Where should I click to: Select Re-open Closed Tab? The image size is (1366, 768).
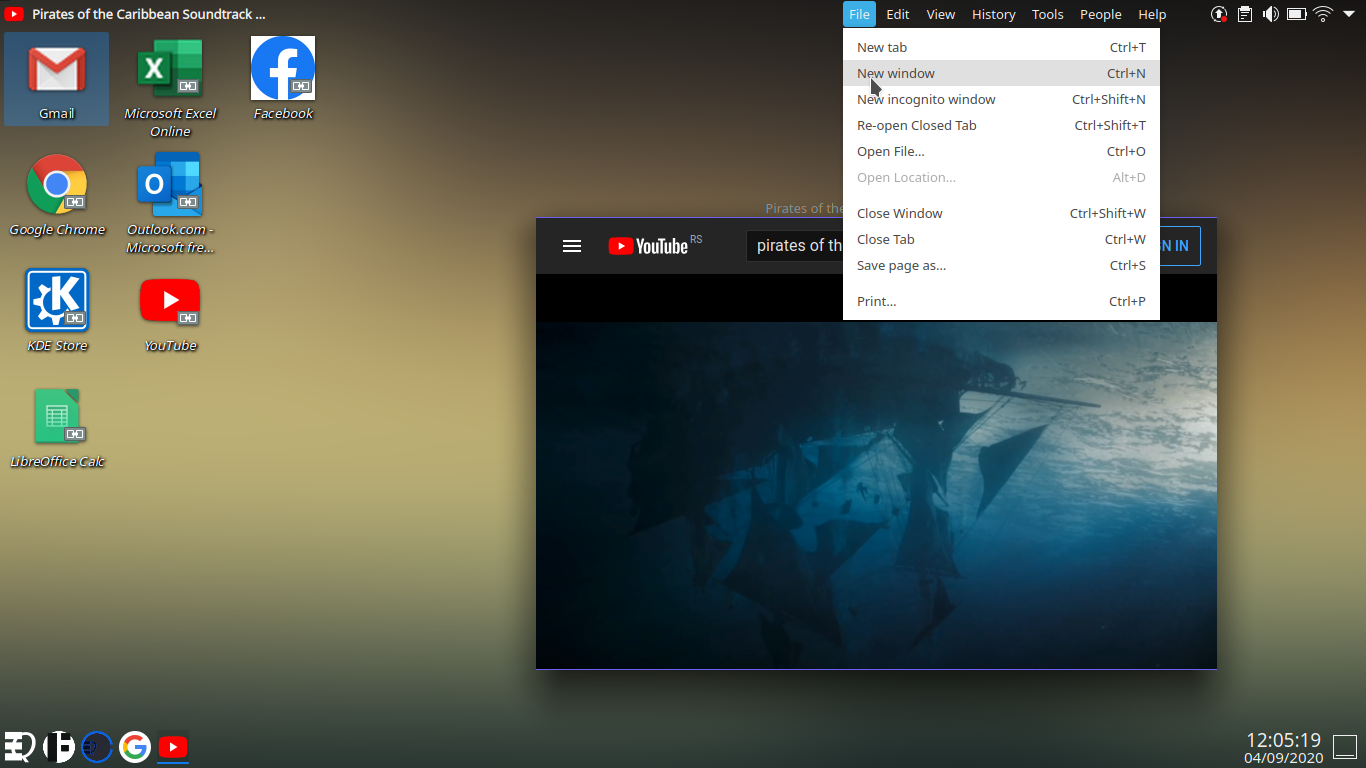pyautogui.click(x=1001, y=125)
